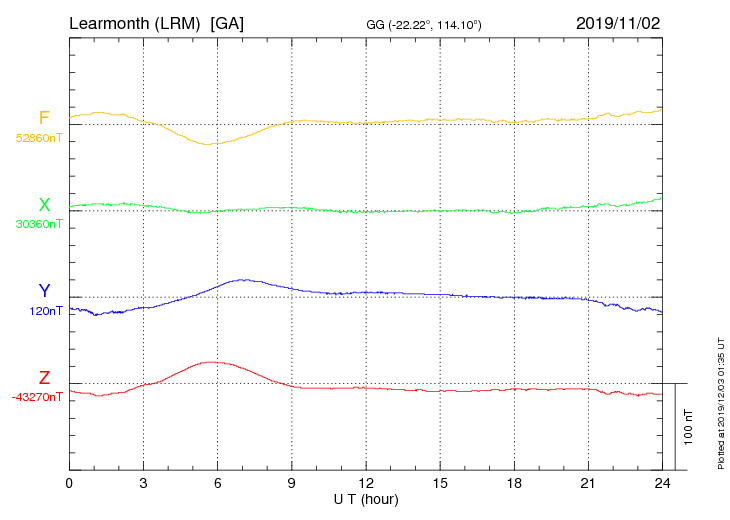Select the blue Y component label
The width and height of the screenshot is (730, 520).
[44, 291]
